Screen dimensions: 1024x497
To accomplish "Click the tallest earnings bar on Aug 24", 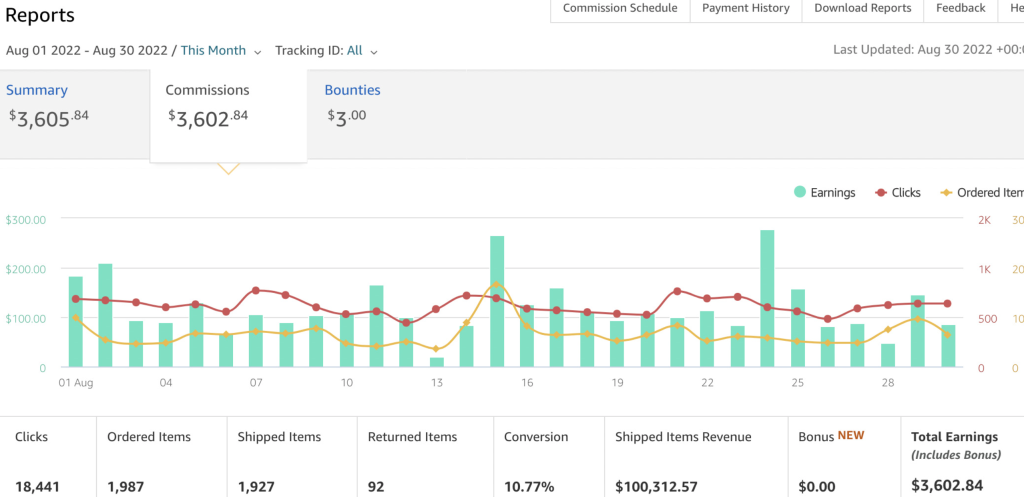I will click(767, 300).
